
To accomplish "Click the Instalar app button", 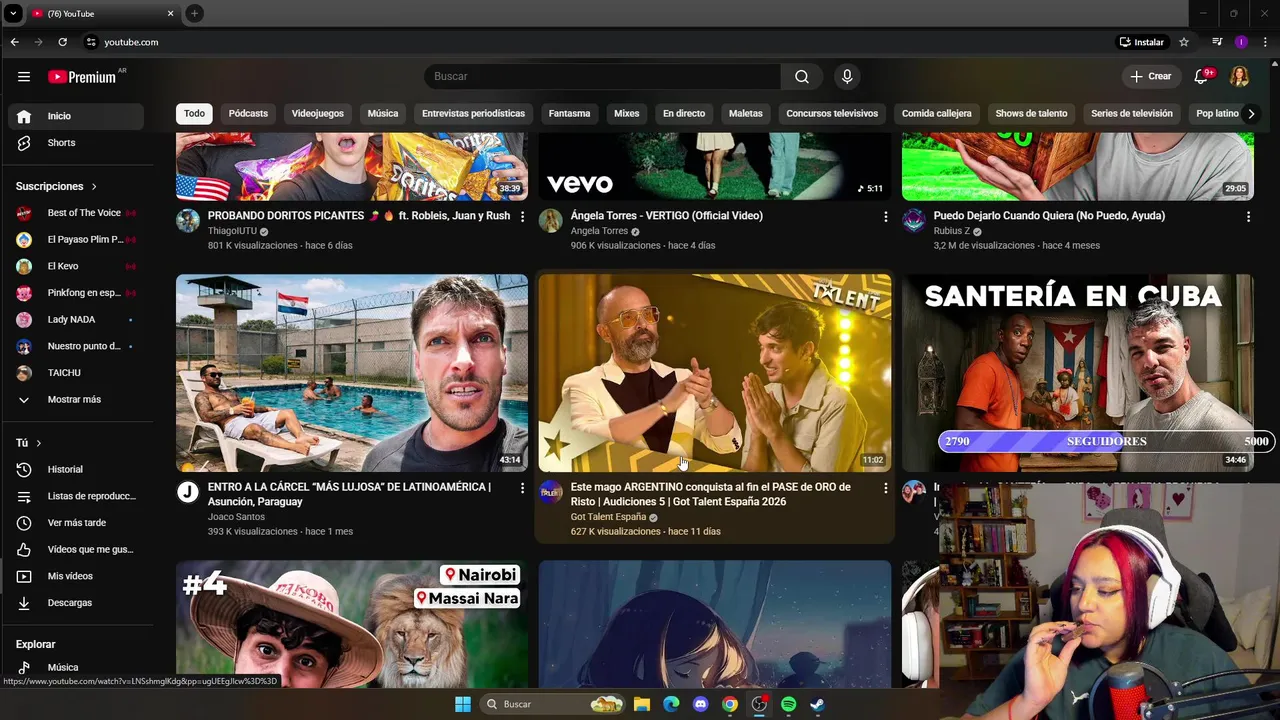I will coord(1142,42).
